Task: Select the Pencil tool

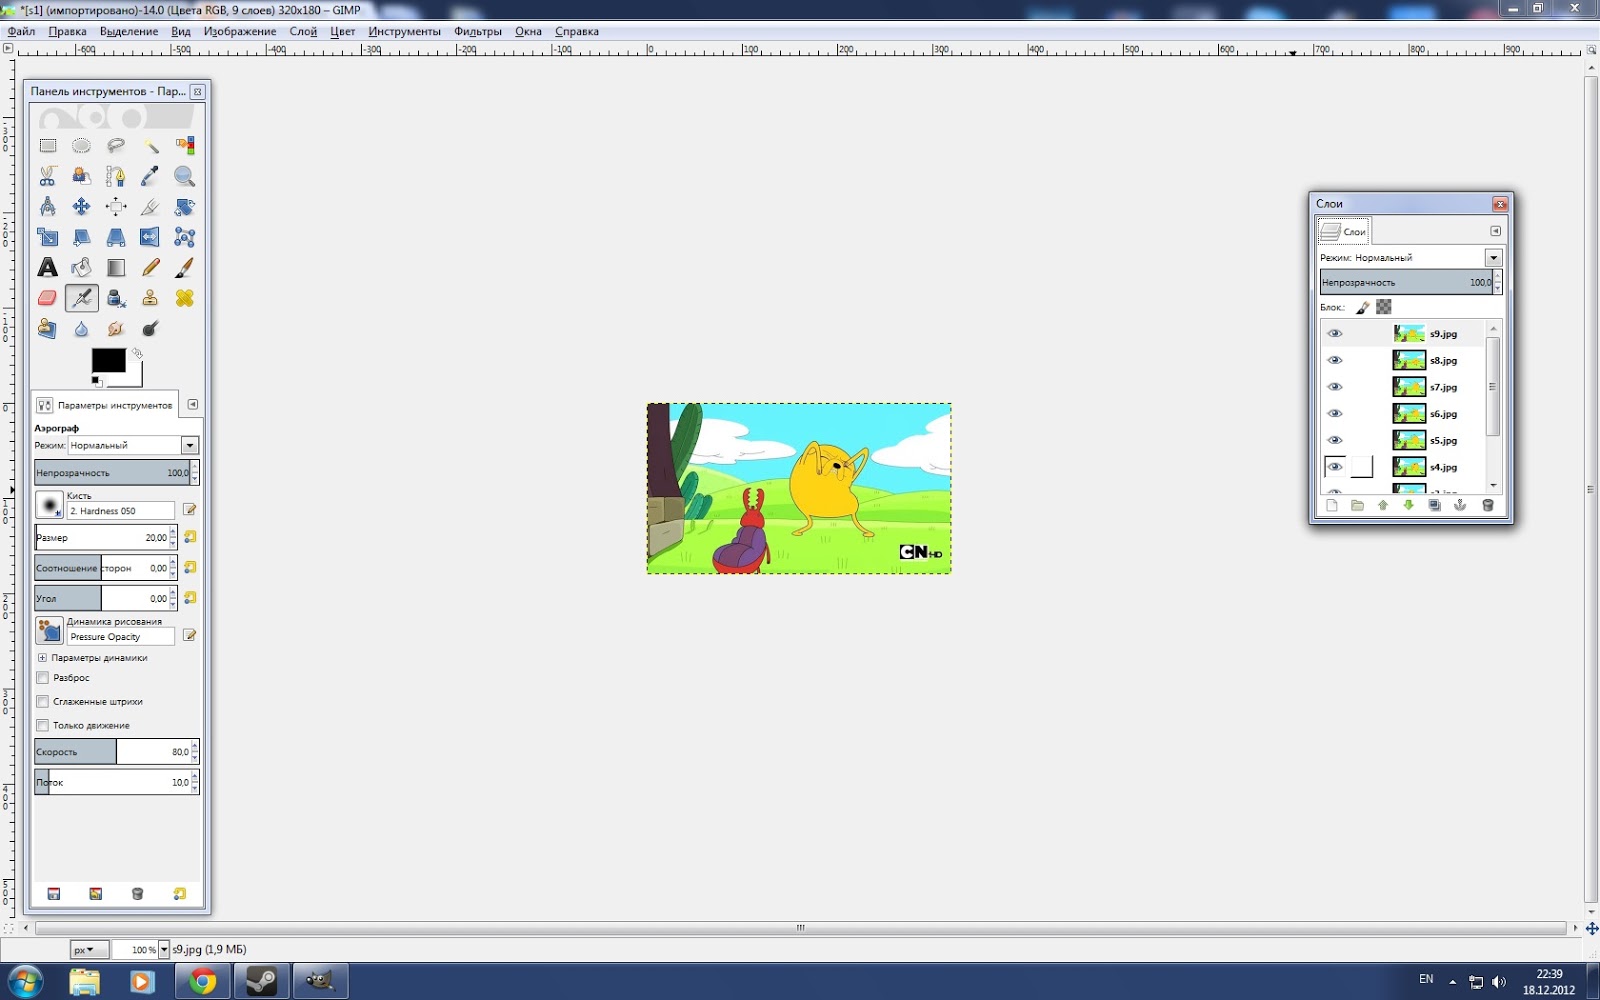Action: coord(150,268)
